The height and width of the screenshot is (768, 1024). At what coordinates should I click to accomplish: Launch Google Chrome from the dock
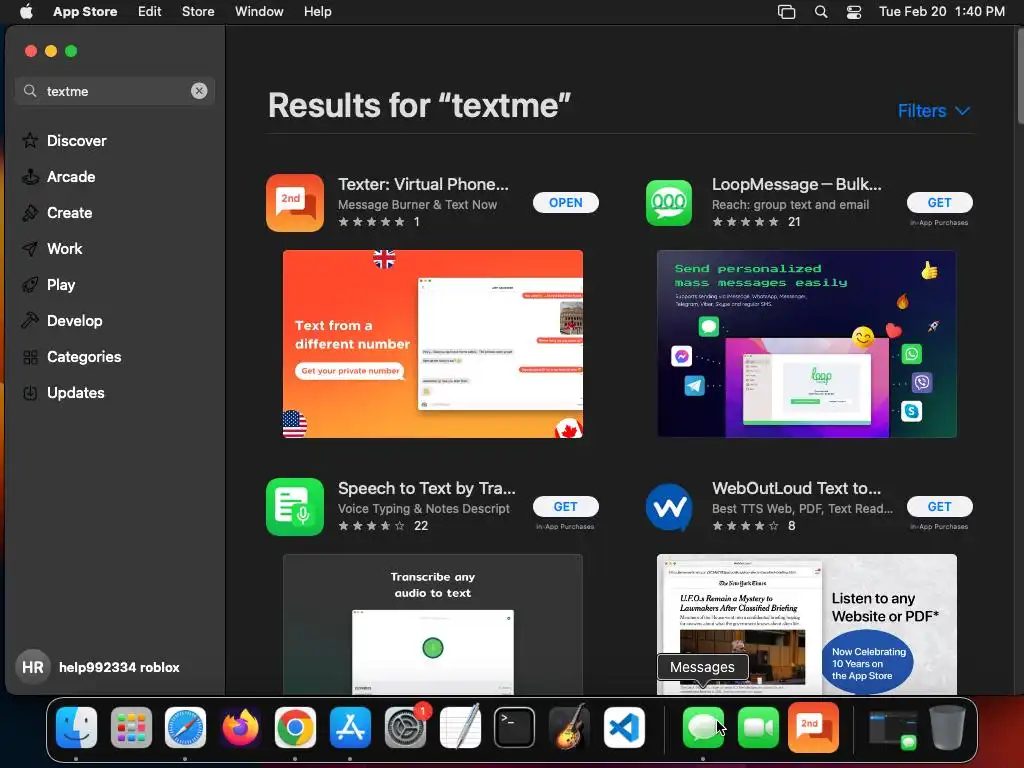click(295, 728)
